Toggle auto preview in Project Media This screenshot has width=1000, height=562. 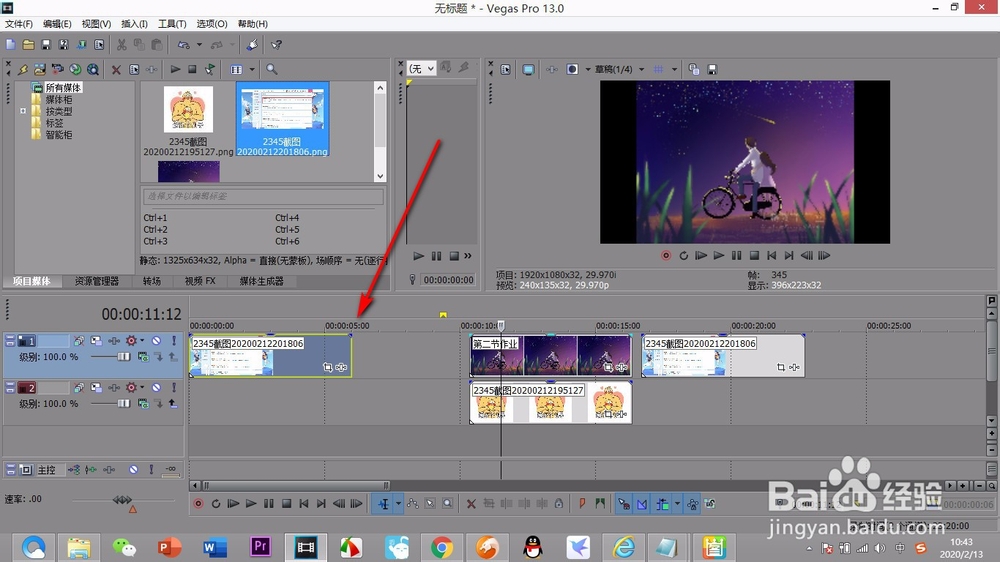coord(210,69)
